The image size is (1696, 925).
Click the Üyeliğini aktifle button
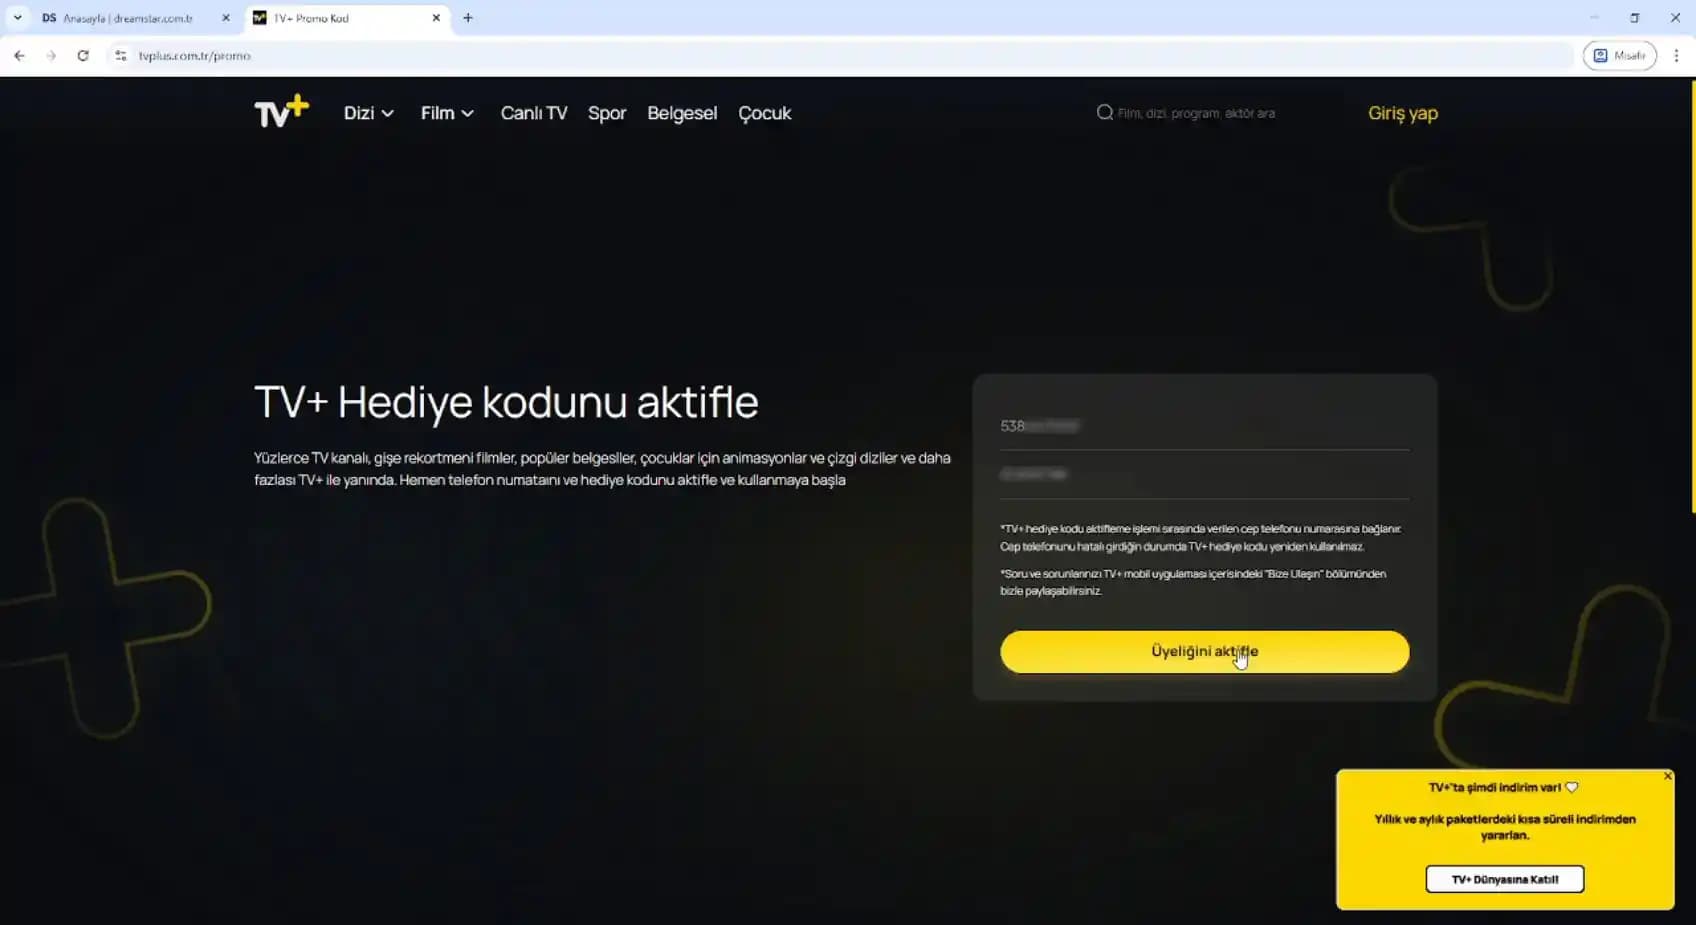(x=1204, y=651)
